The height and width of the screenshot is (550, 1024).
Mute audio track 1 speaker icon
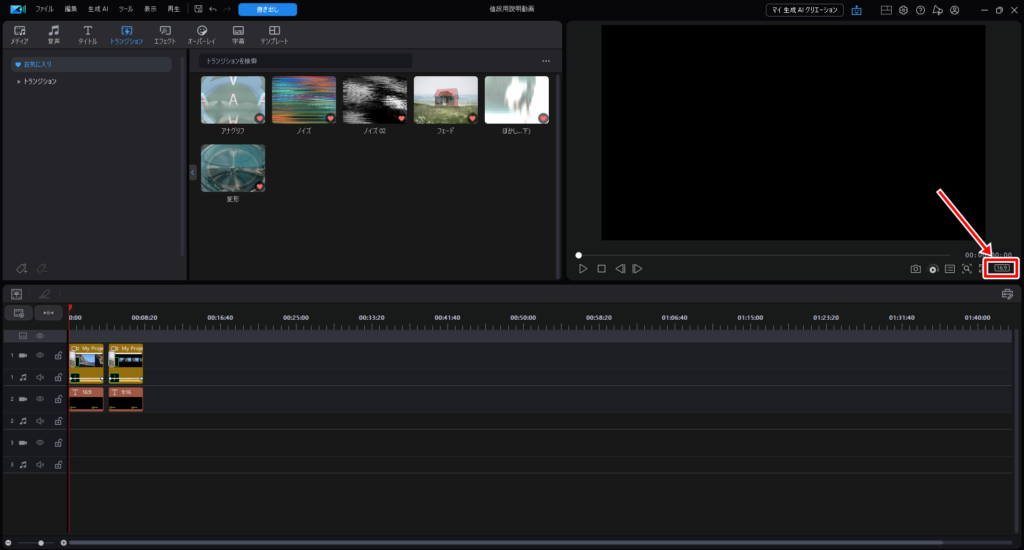tap(41, 377)
